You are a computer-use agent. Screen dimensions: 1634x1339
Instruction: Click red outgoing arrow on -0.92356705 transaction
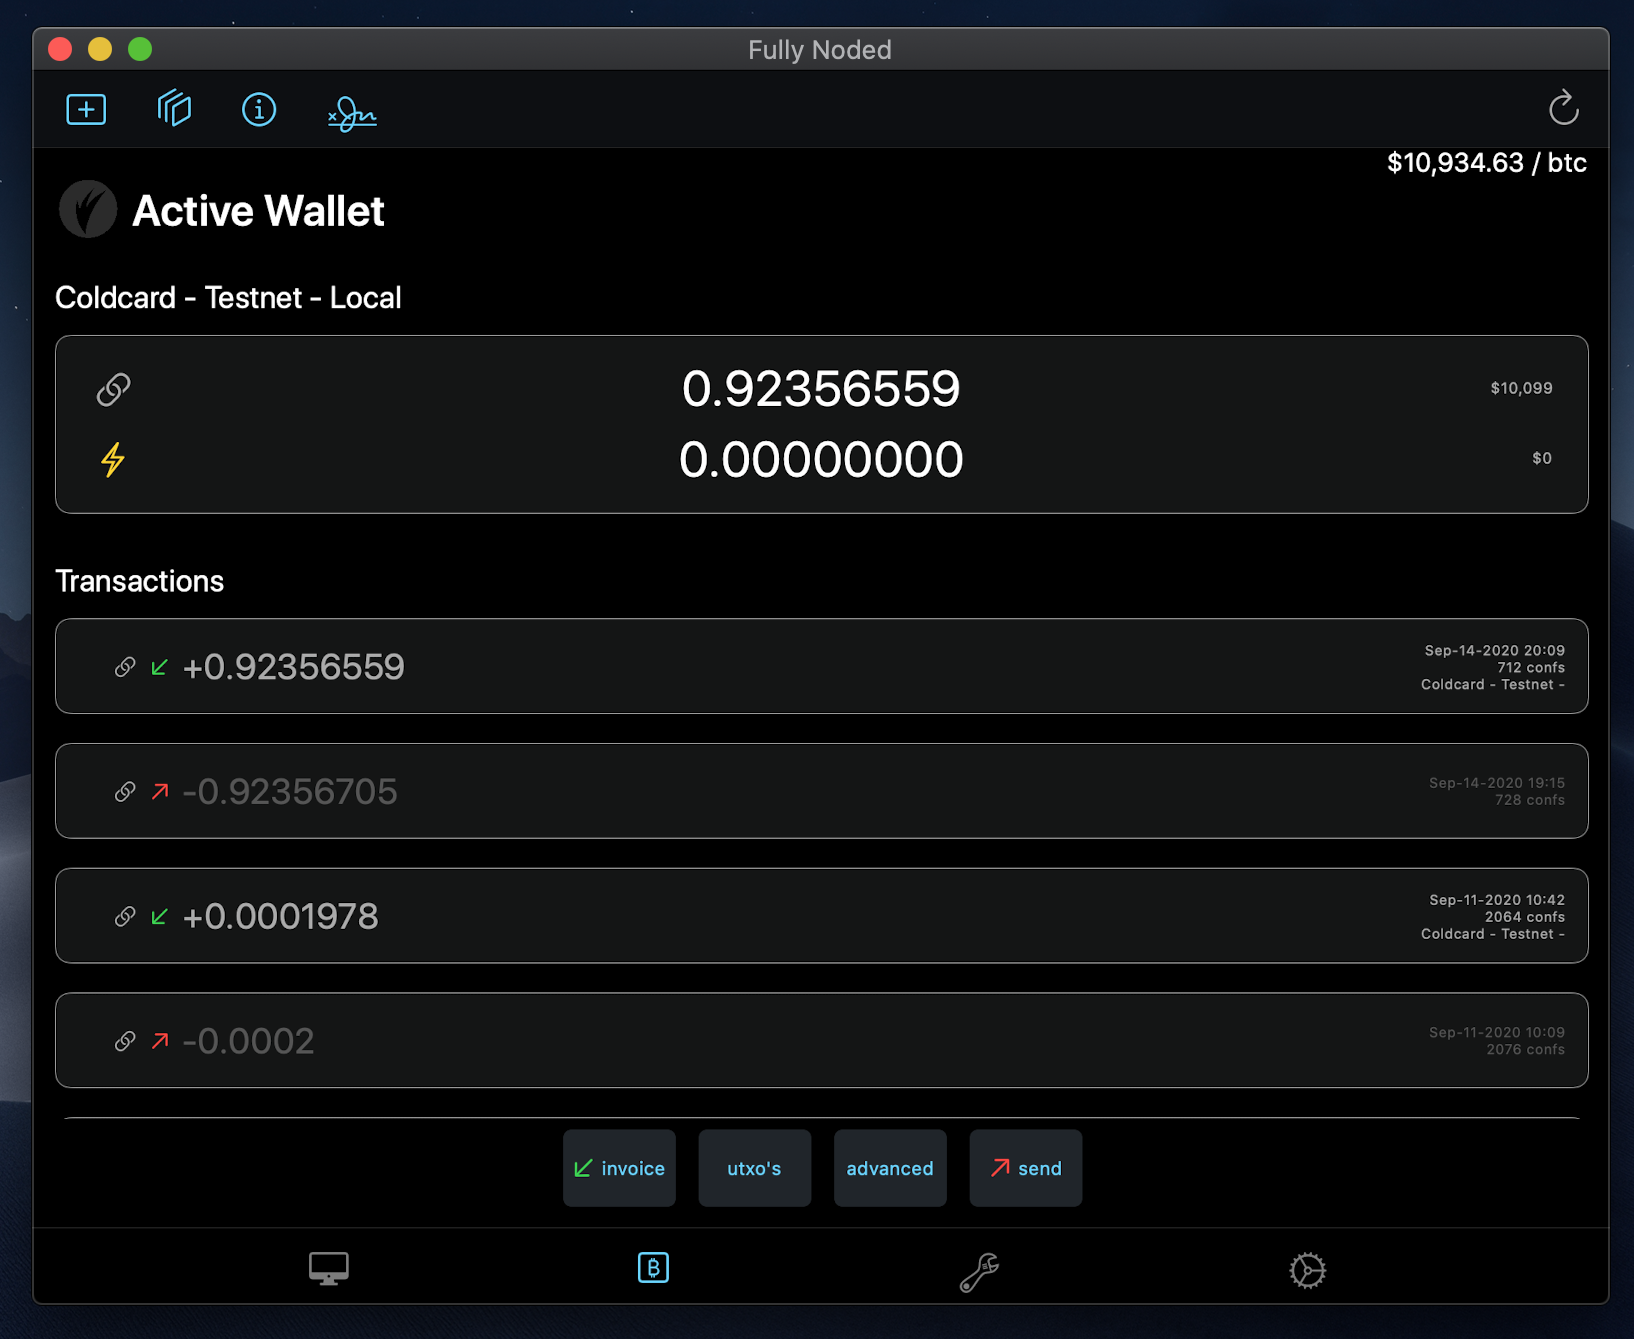point(159,792)
